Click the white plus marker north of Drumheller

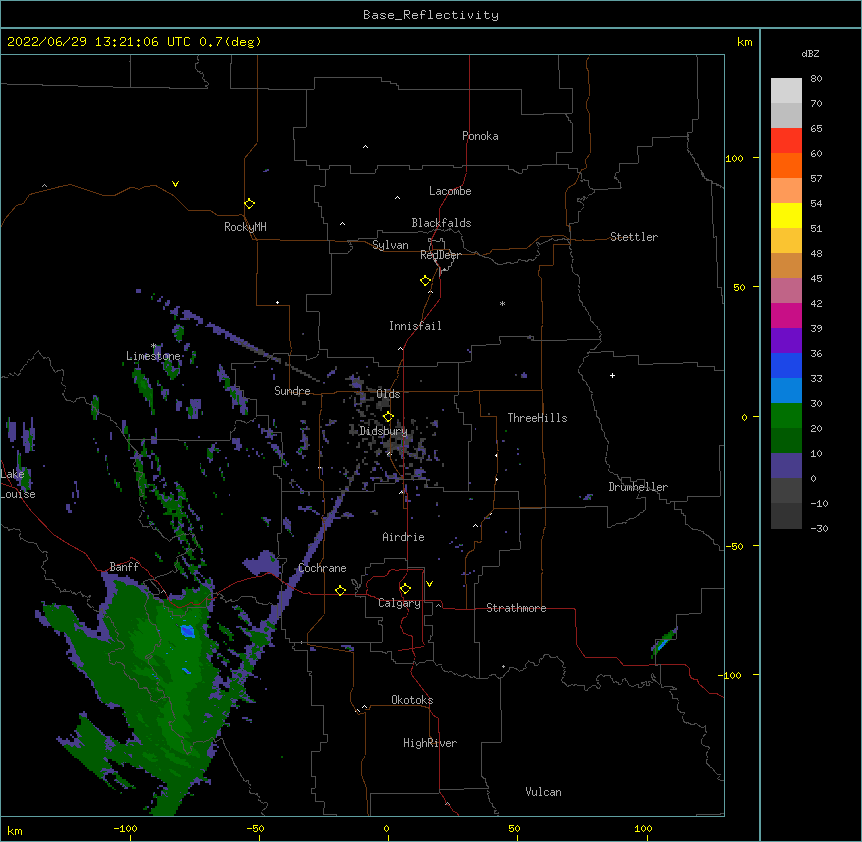[x=612, y=375]
